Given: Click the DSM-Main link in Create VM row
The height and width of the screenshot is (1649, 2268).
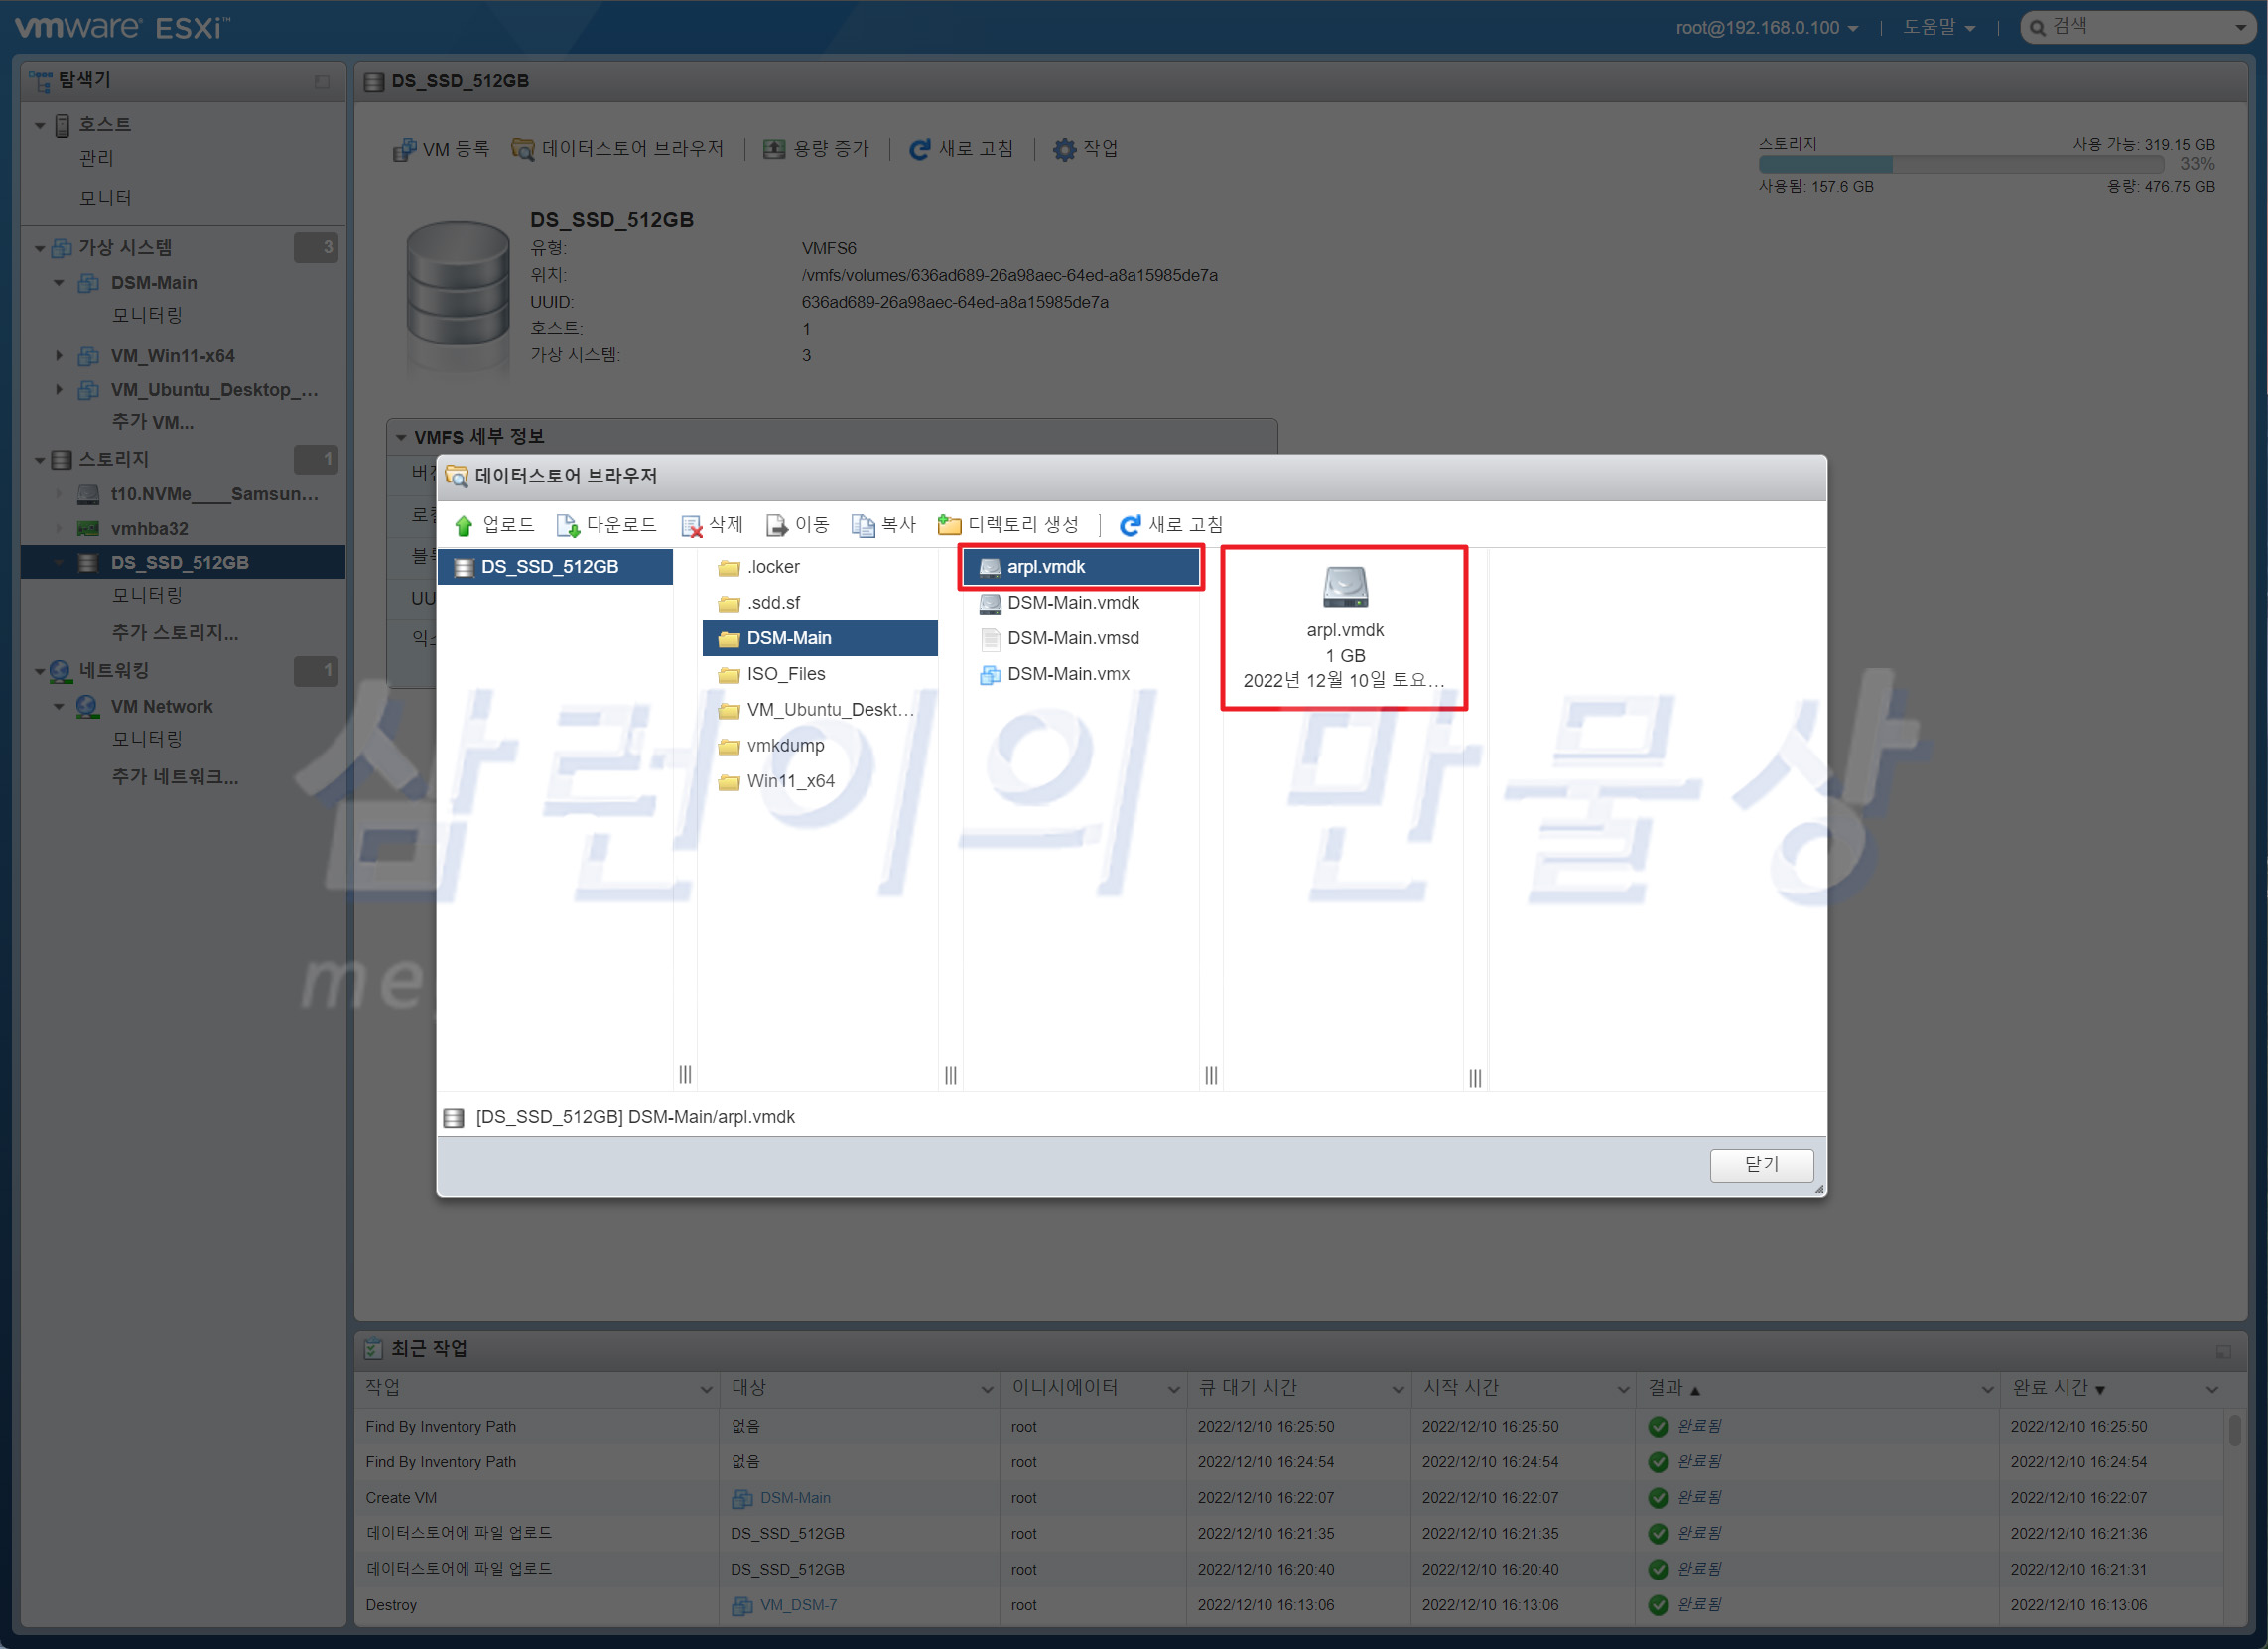Looking at the screenshot, I should point(794,1498).
